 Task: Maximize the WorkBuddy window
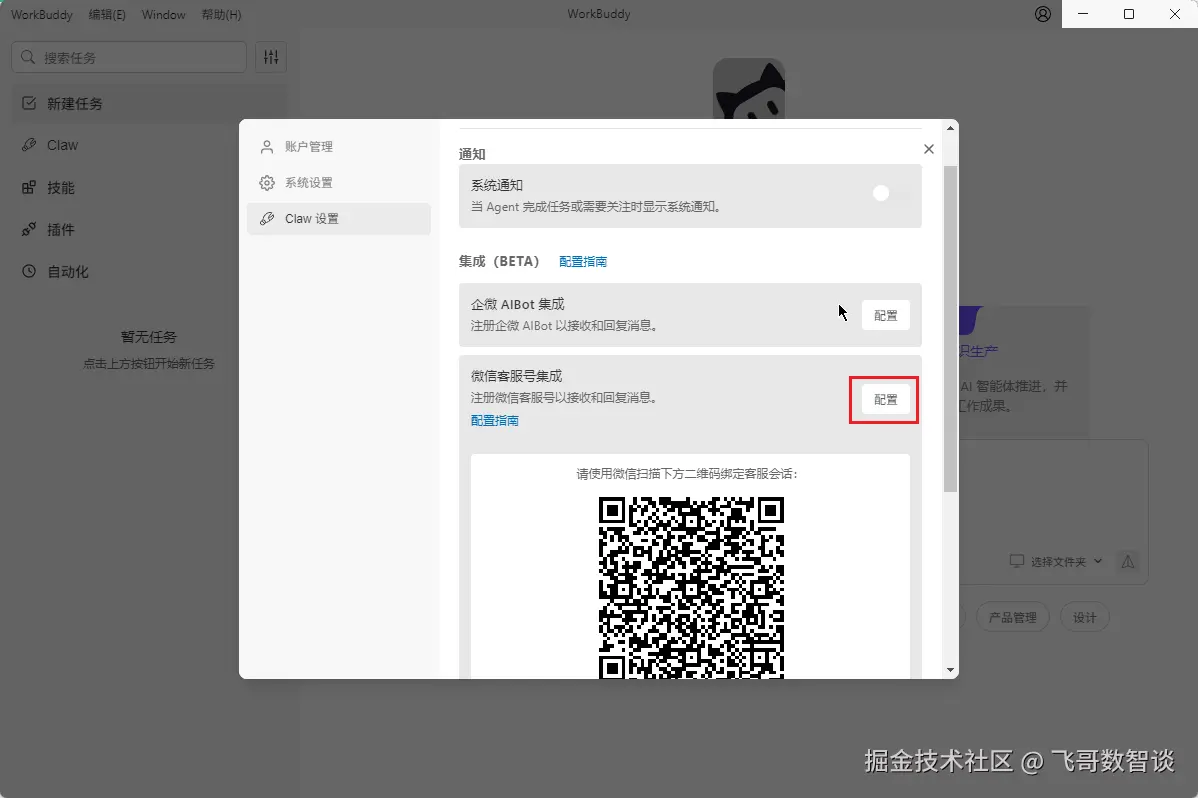tap(1128, 14)
